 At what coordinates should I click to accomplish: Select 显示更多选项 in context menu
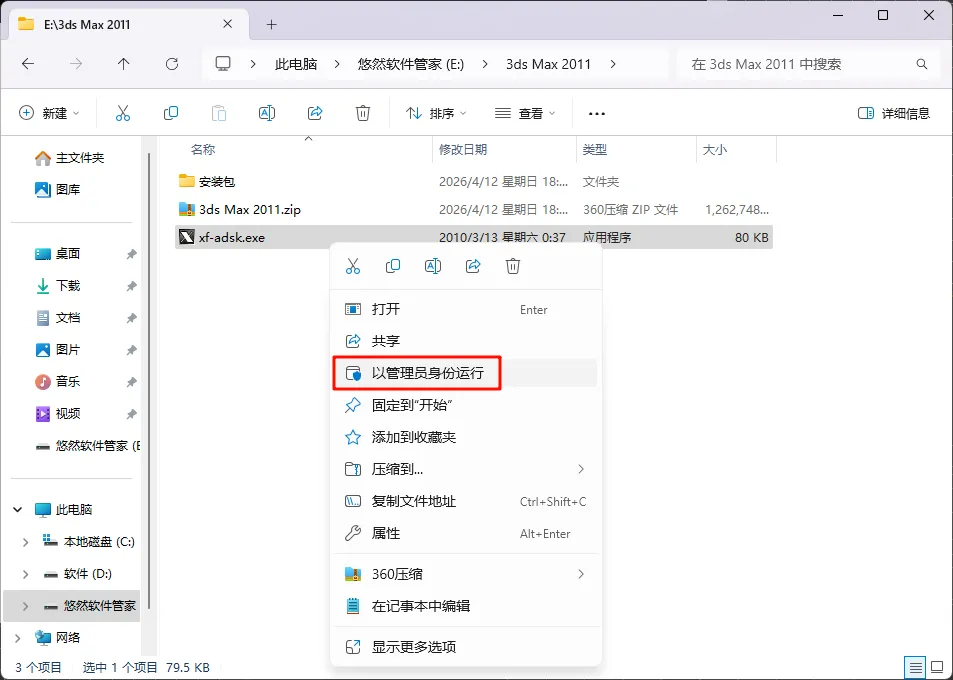pyautogui.click(x=466, y=647)
